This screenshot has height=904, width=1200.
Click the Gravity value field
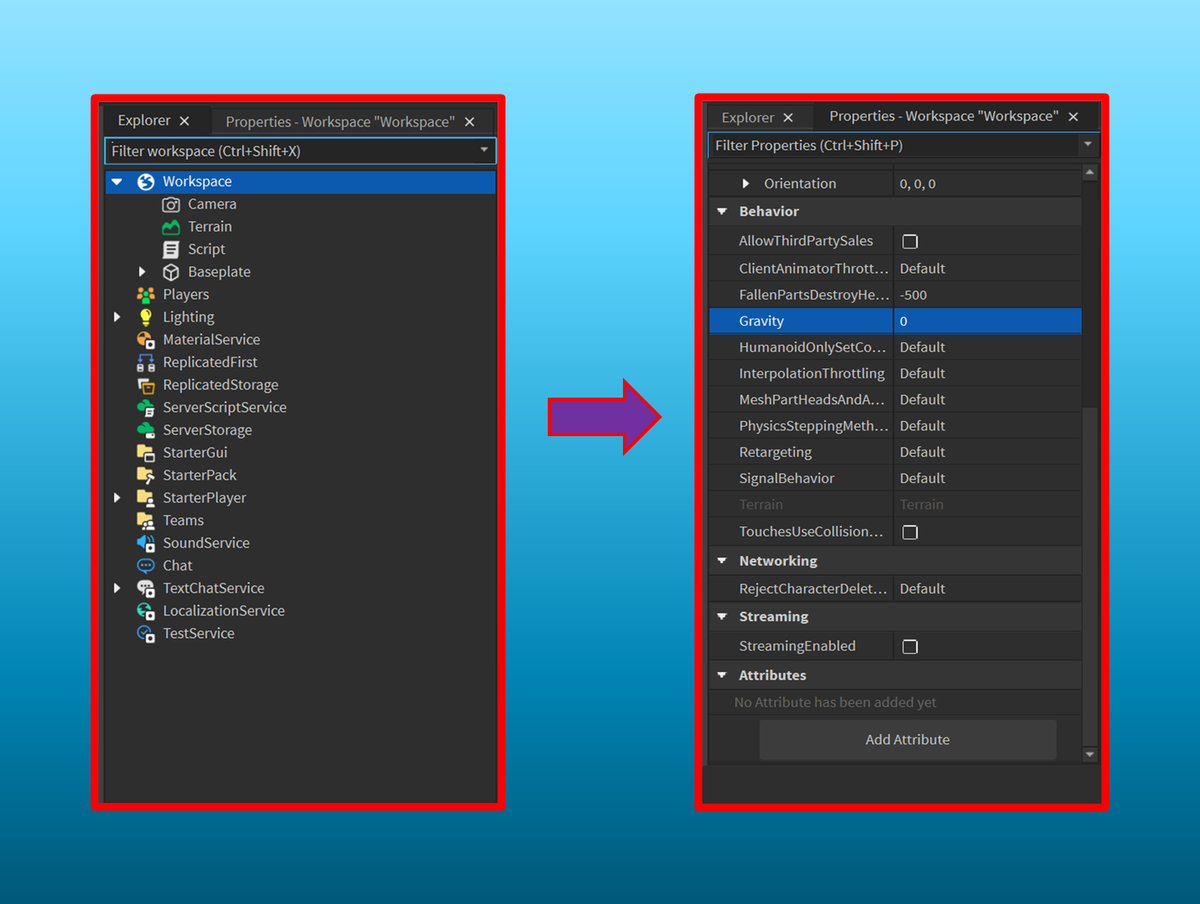987,321
